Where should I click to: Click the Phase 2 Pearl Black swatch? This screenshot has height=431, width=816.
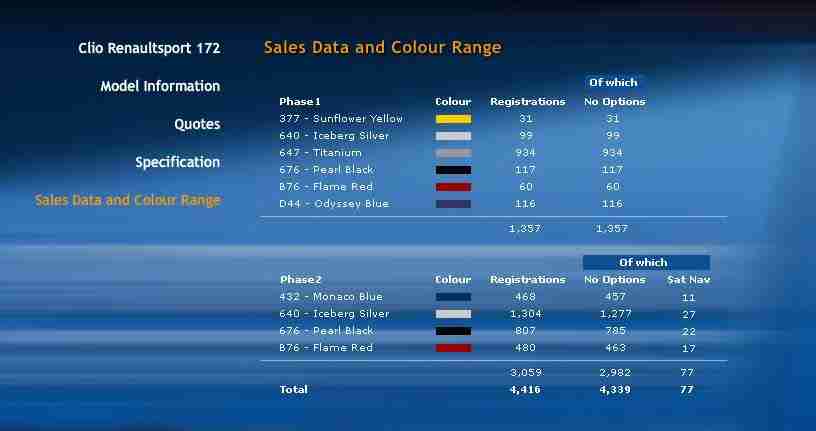tap(453, 331)
